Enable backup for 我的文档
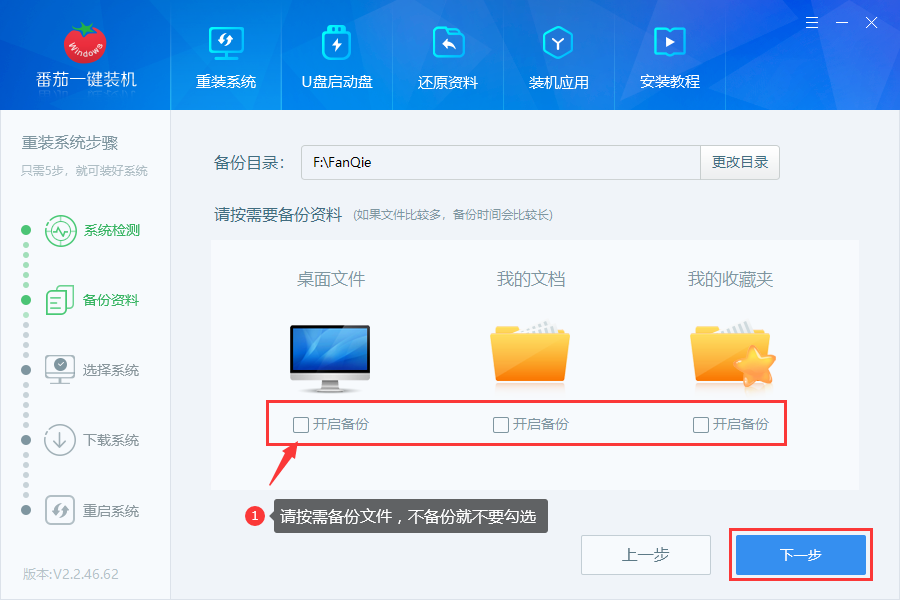900x600 pixels. point(501,425)
